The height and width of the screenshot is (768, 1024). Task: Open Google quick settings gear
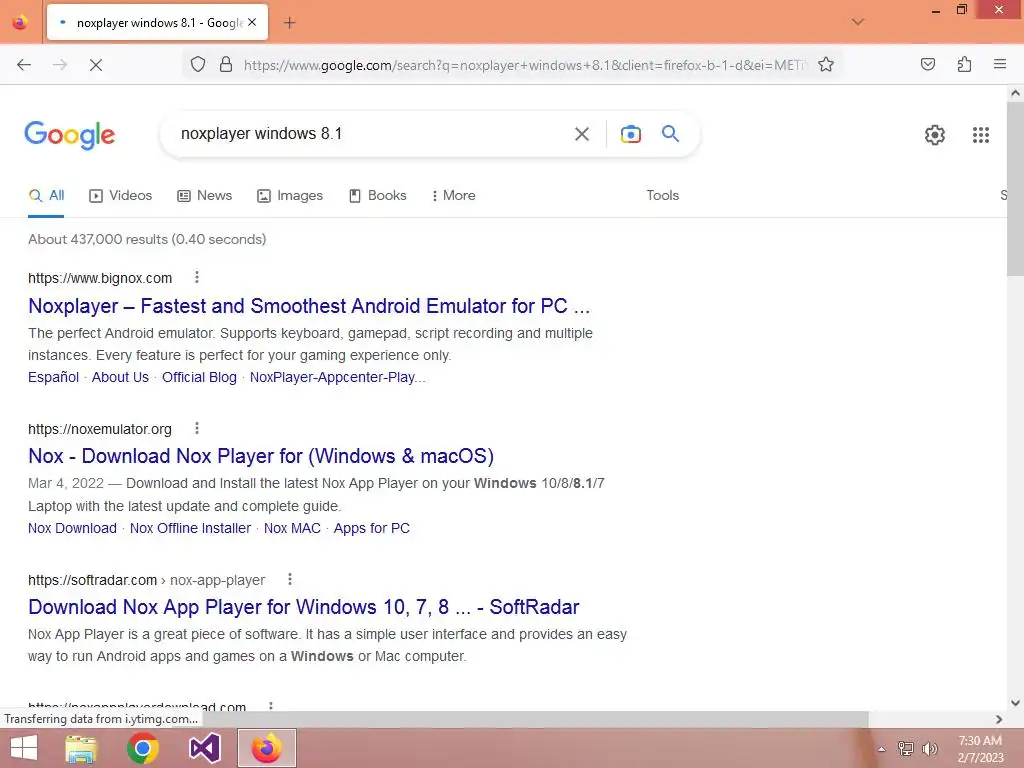(x=935, y=135)
